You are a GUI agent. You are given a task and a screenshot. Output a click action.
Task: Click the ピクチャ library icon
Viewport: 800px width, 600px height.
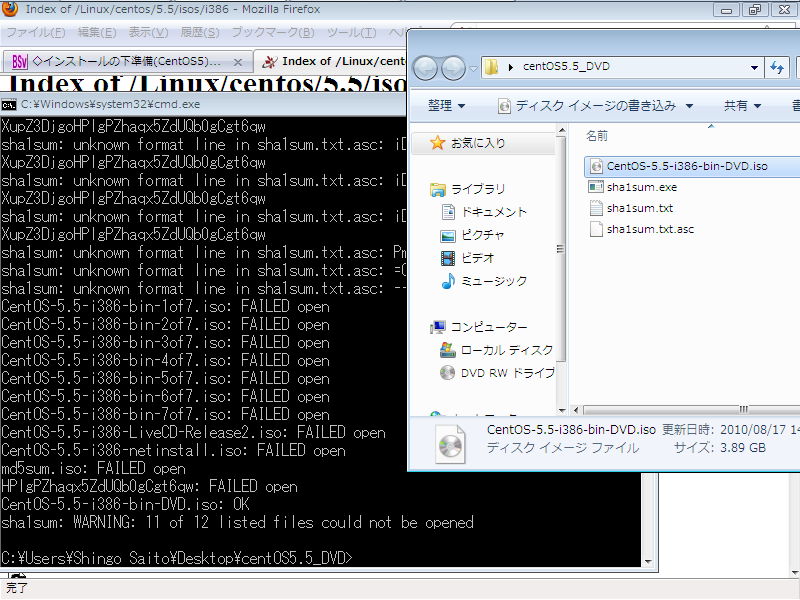pos(447,235)
